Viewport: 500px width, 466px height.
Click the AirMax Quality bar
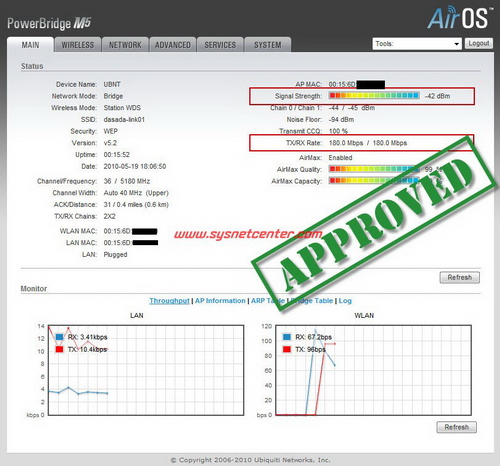tap(374, 169)
